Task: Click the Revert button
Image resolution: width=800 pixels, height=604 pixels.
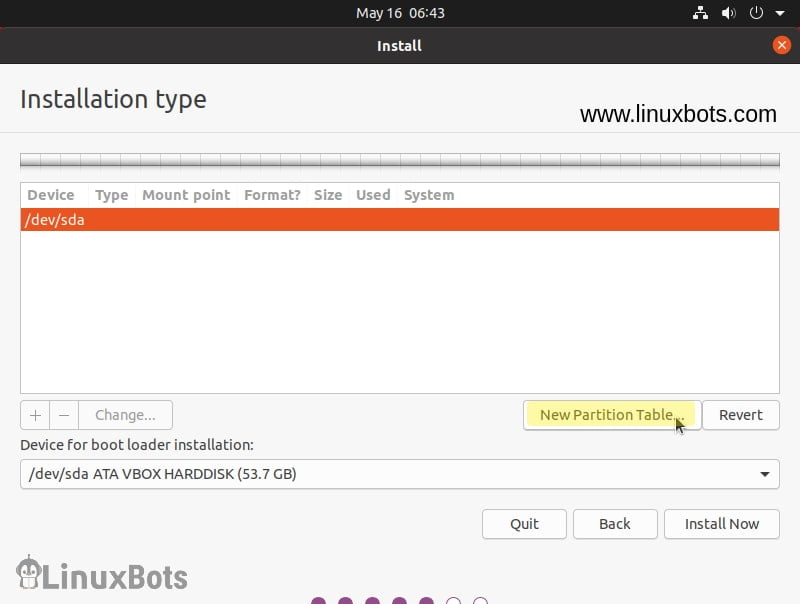Action: click(741, 414)
